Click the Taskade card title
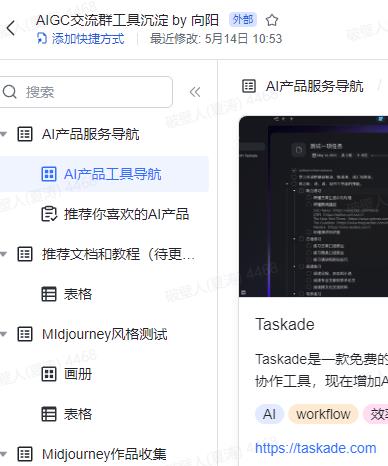The width and height of the screenshot is (388, 466). 285,324
